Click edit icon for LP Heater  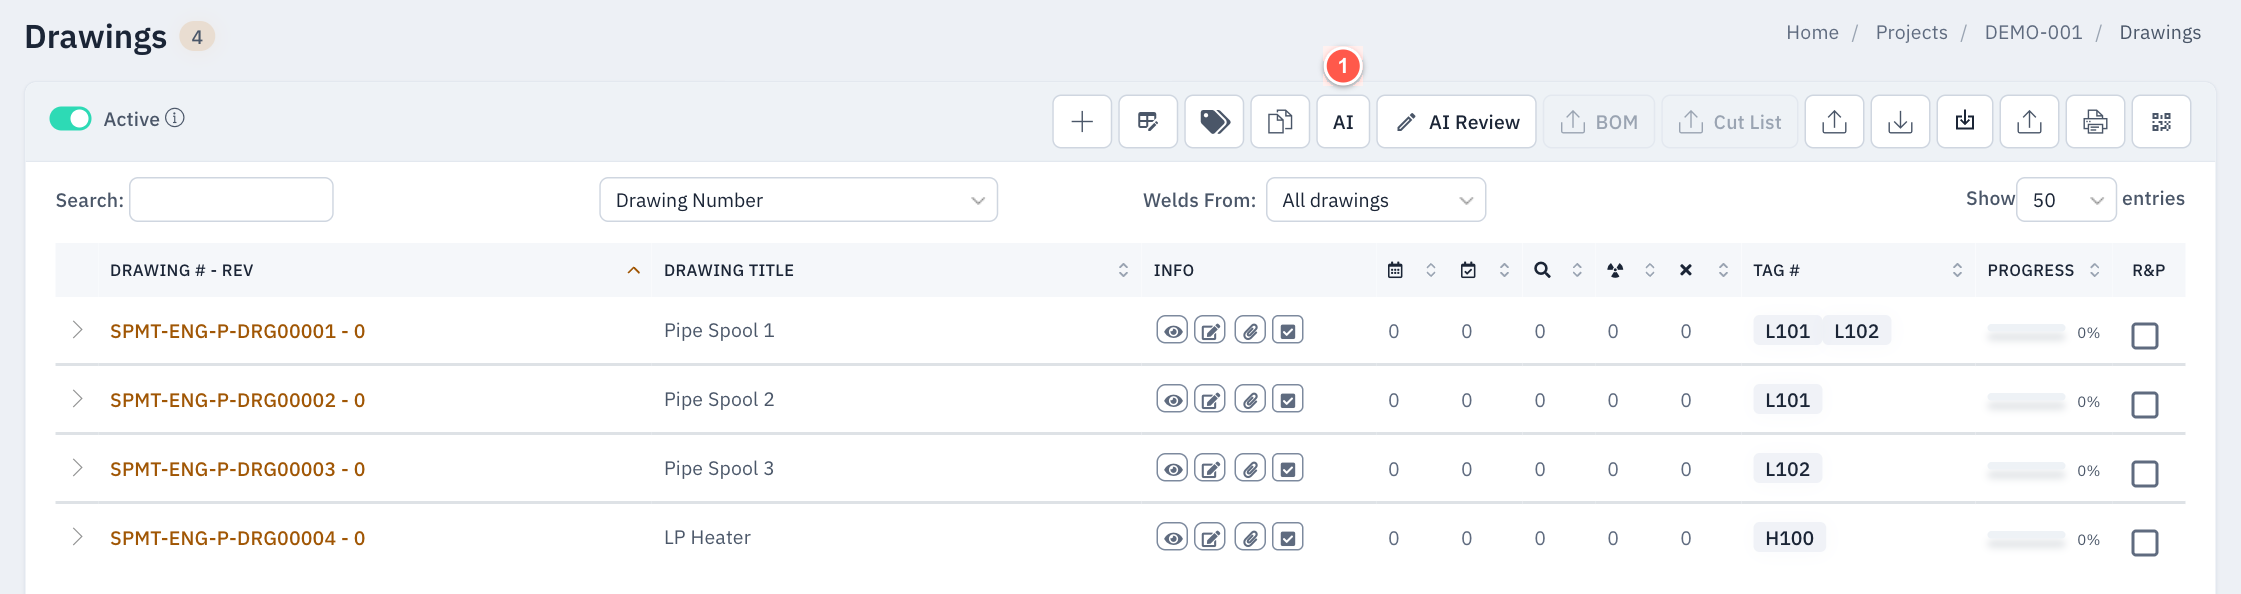click(x=1210, y=537)
